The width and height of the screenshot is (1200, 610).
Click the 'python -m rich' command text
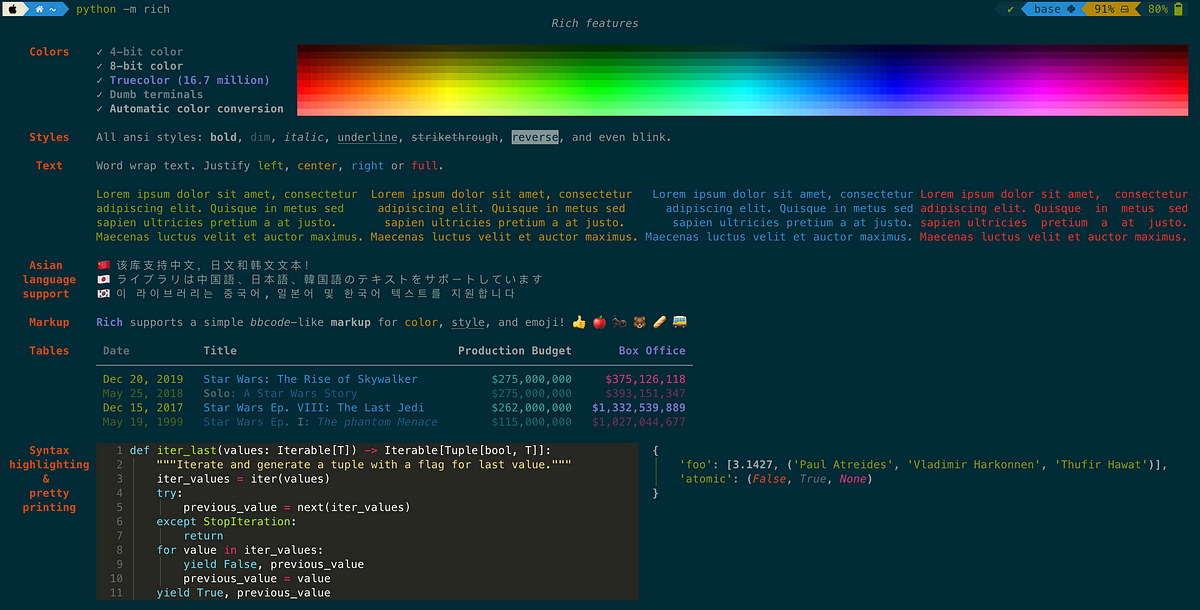123,9
